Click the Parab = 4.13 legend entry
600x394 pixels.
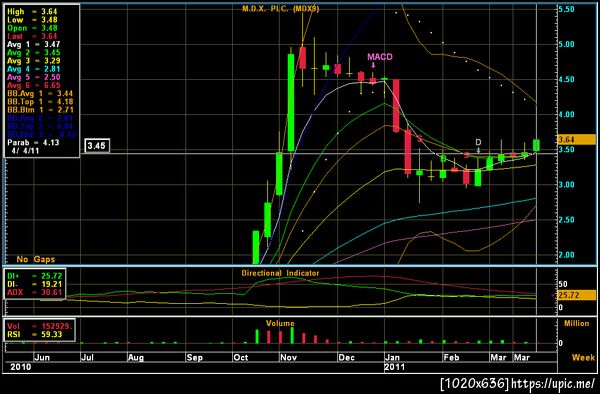pos(33,142)
